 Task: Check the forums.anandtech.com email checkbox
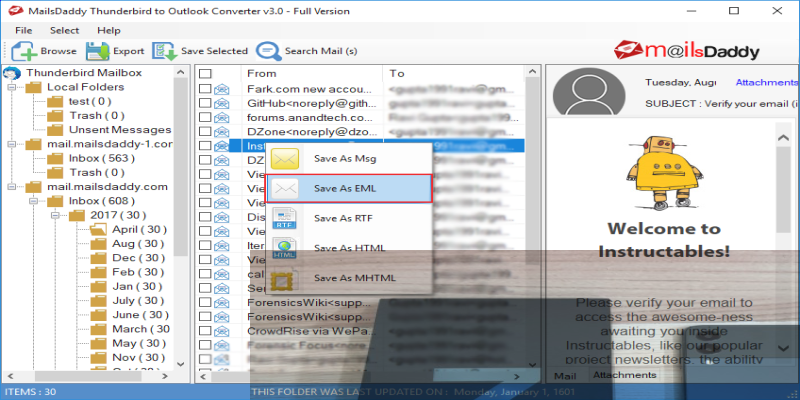[205, 118]
